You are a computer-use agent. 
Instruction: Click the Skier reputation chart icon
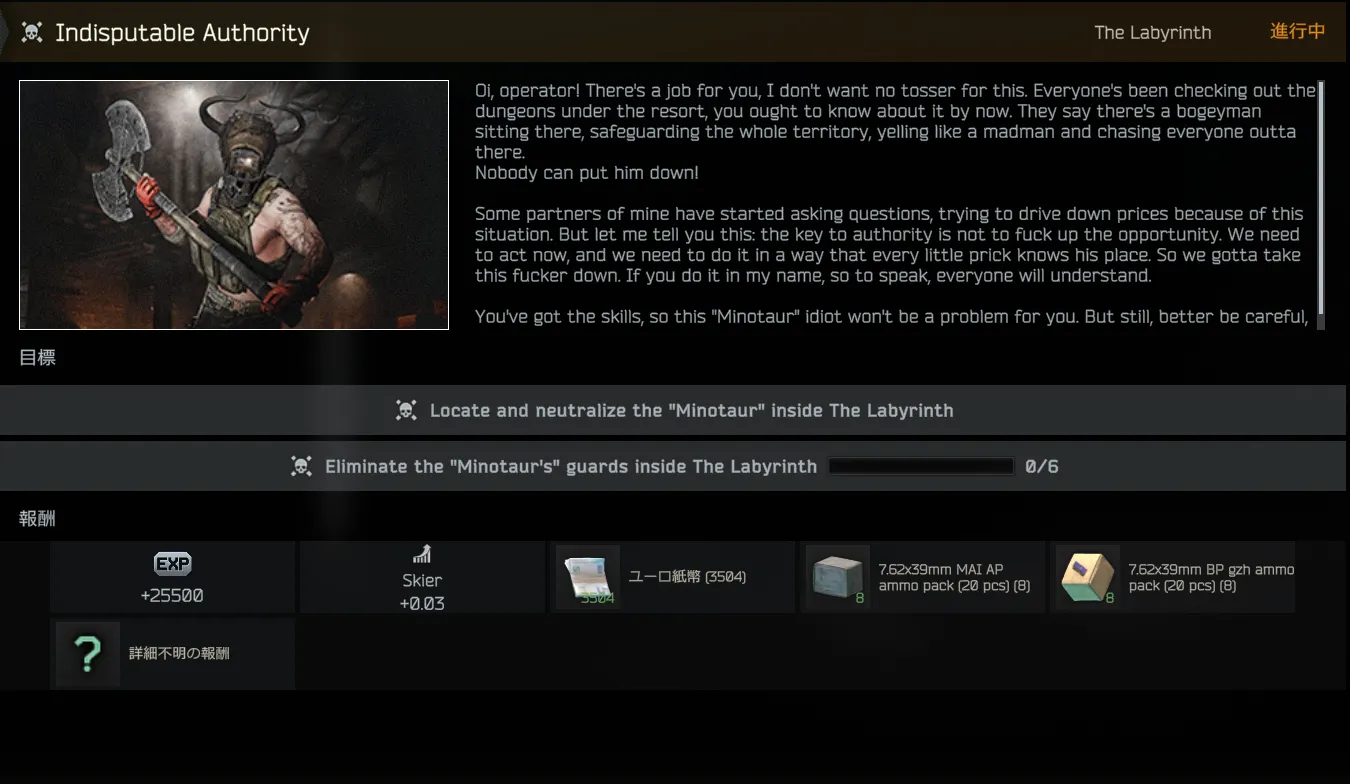point(422,555)
